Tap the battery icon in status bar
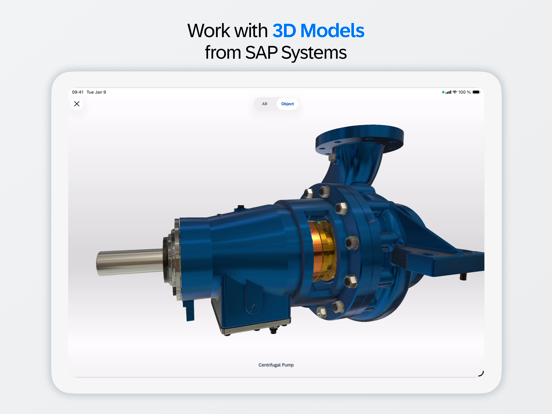The width and height of the screenshot is (552, 414). click(476, 92)
